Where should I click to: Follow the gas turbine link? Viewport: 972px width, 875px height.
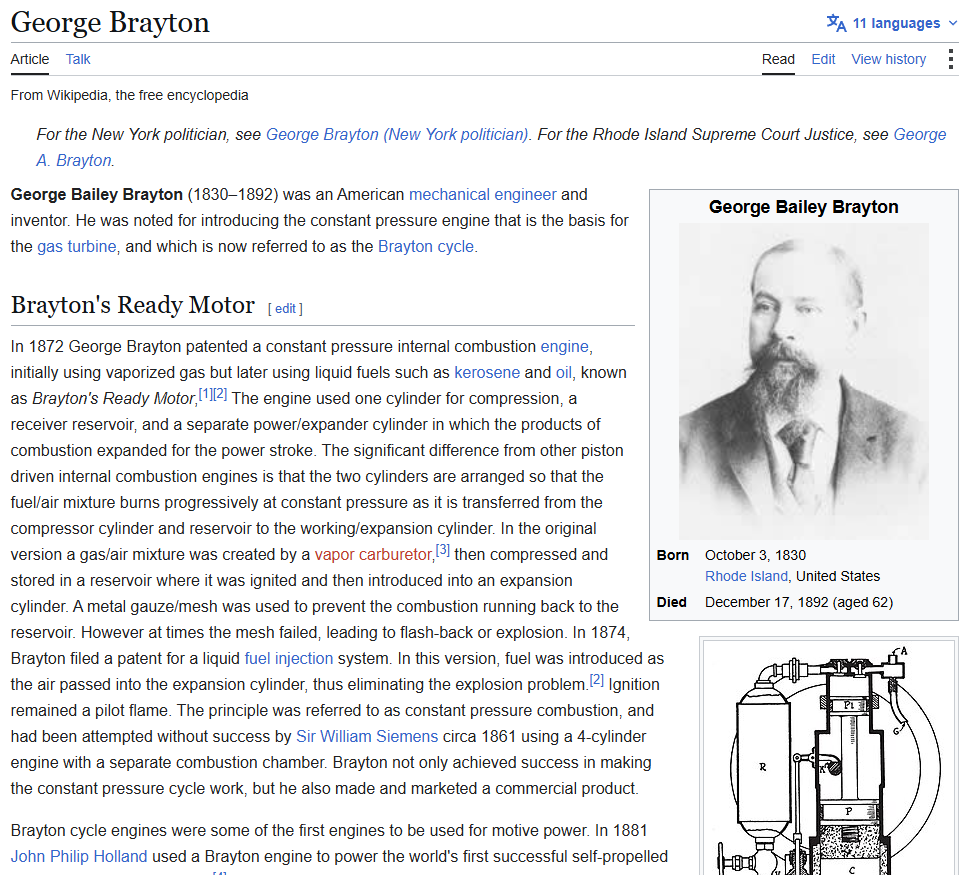click(77, 247)
